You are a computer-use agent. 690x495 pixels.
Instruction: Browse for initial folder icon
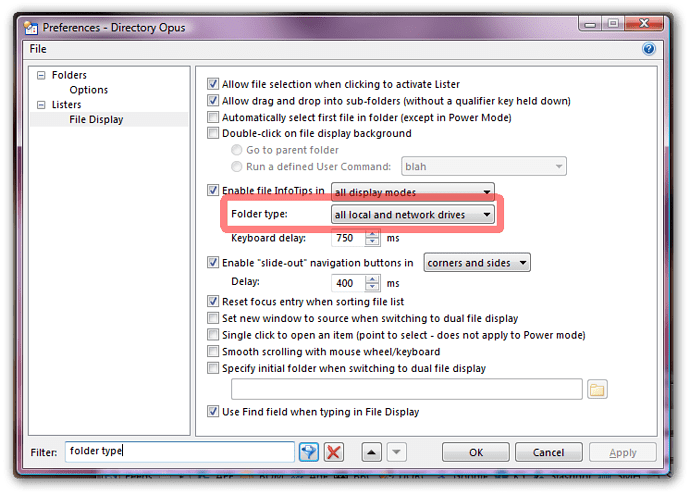tap(597, 389)
